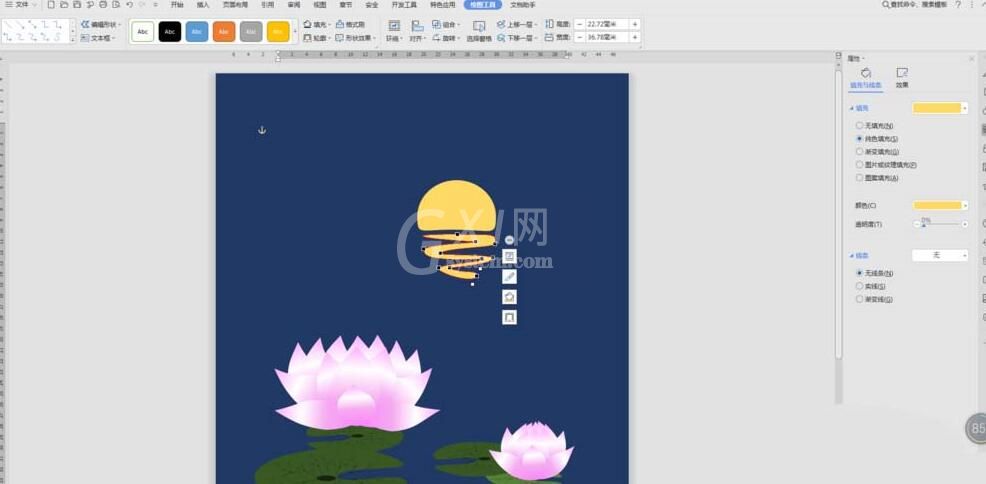Select 无填充 (No fill) radio button
The width and height of the screenshot is (986, 484).
pyautogui.click(x=860, y=125)
